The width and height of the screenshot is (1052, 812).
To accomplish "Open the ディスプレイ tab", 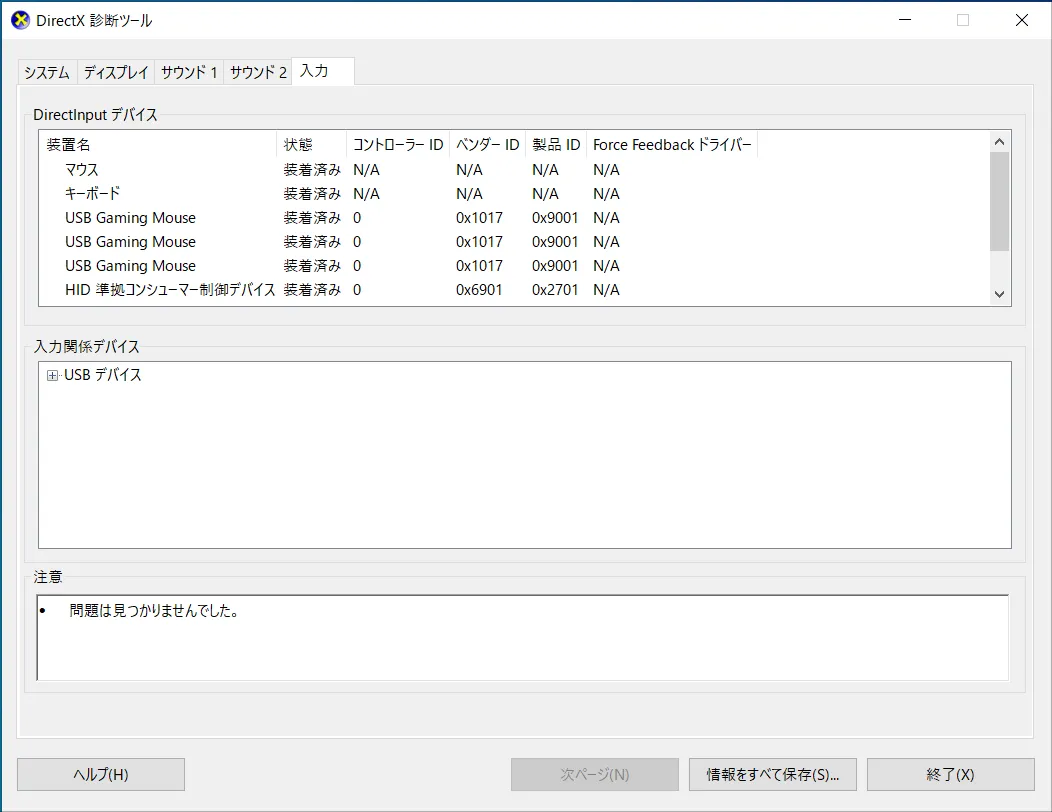I will 116,72.
